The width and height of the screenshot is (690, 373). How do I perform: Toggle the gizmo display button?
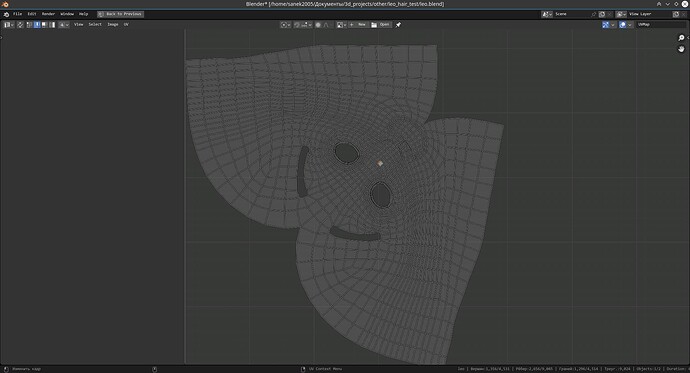pyautogui.click(x=606, y=25)
